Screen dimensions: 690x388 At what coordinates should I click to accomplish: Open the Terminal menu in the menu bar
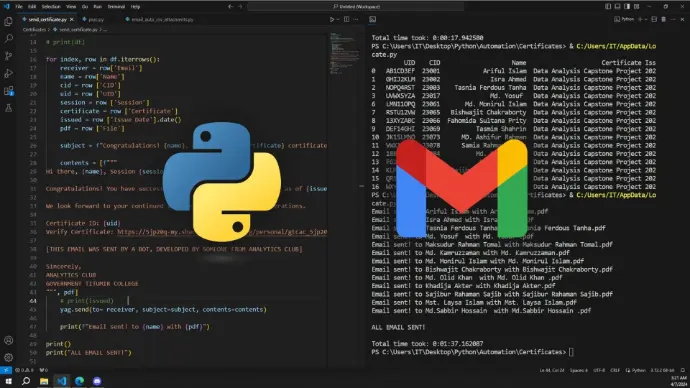click(x=116, y=7)
